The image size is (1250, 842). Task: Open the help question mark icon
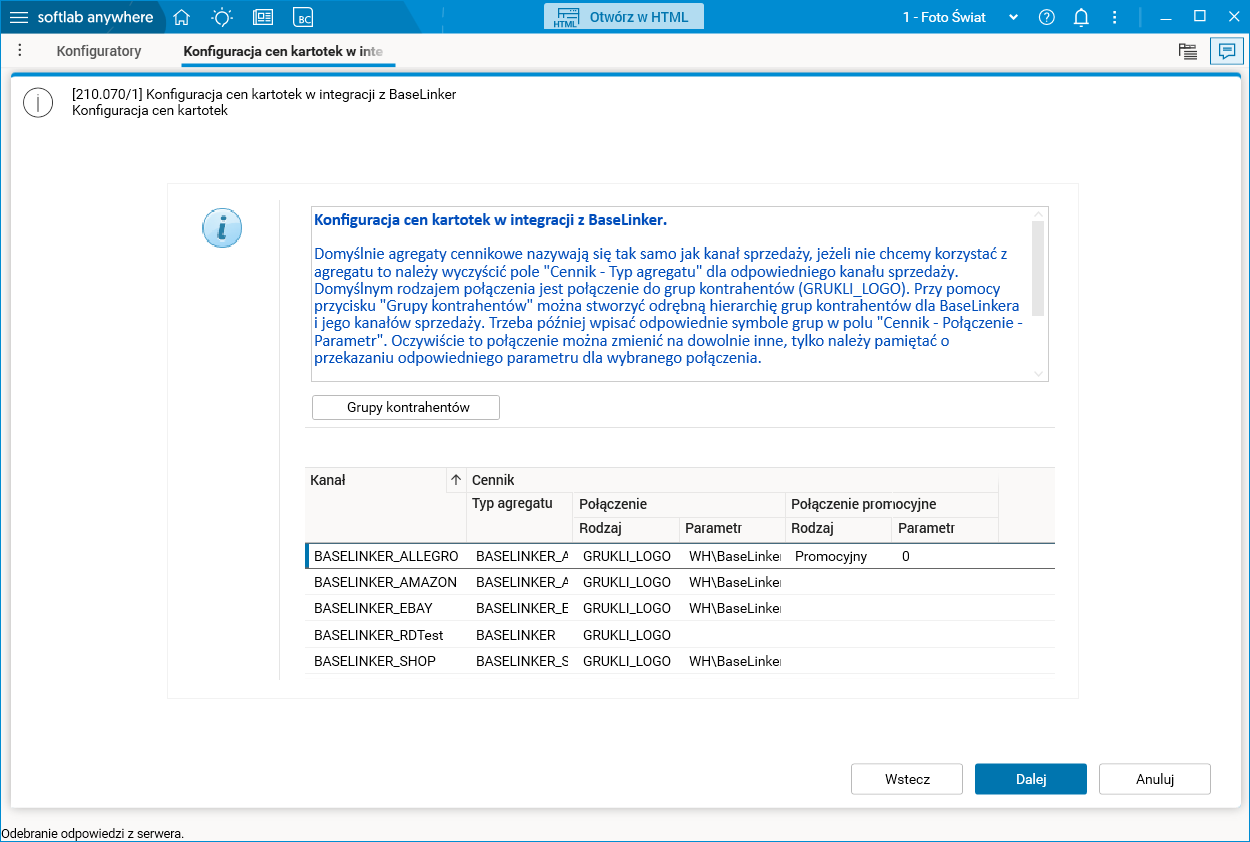click(x=1047, y=17)
